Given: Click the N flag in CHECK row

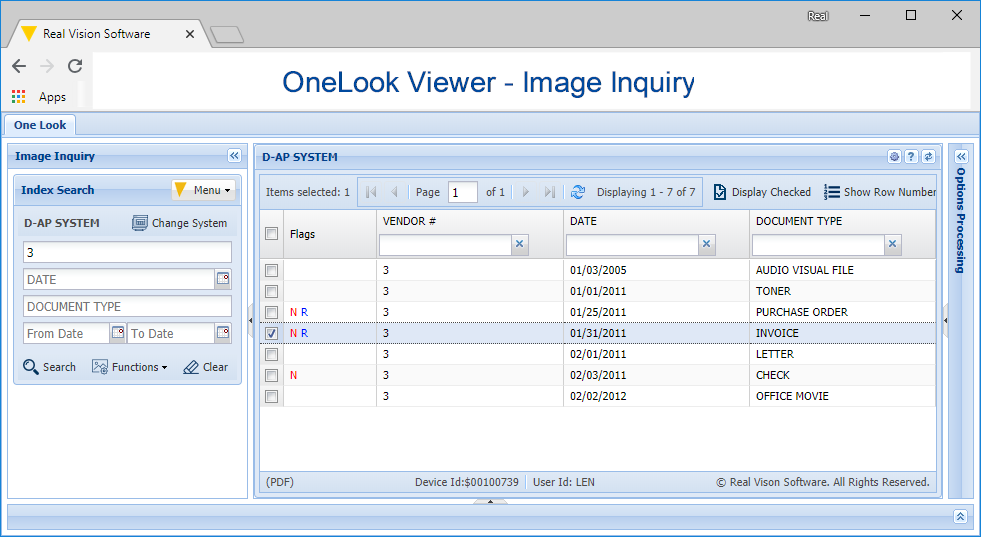Looking at the screenshot, I should tap(293, 375).
